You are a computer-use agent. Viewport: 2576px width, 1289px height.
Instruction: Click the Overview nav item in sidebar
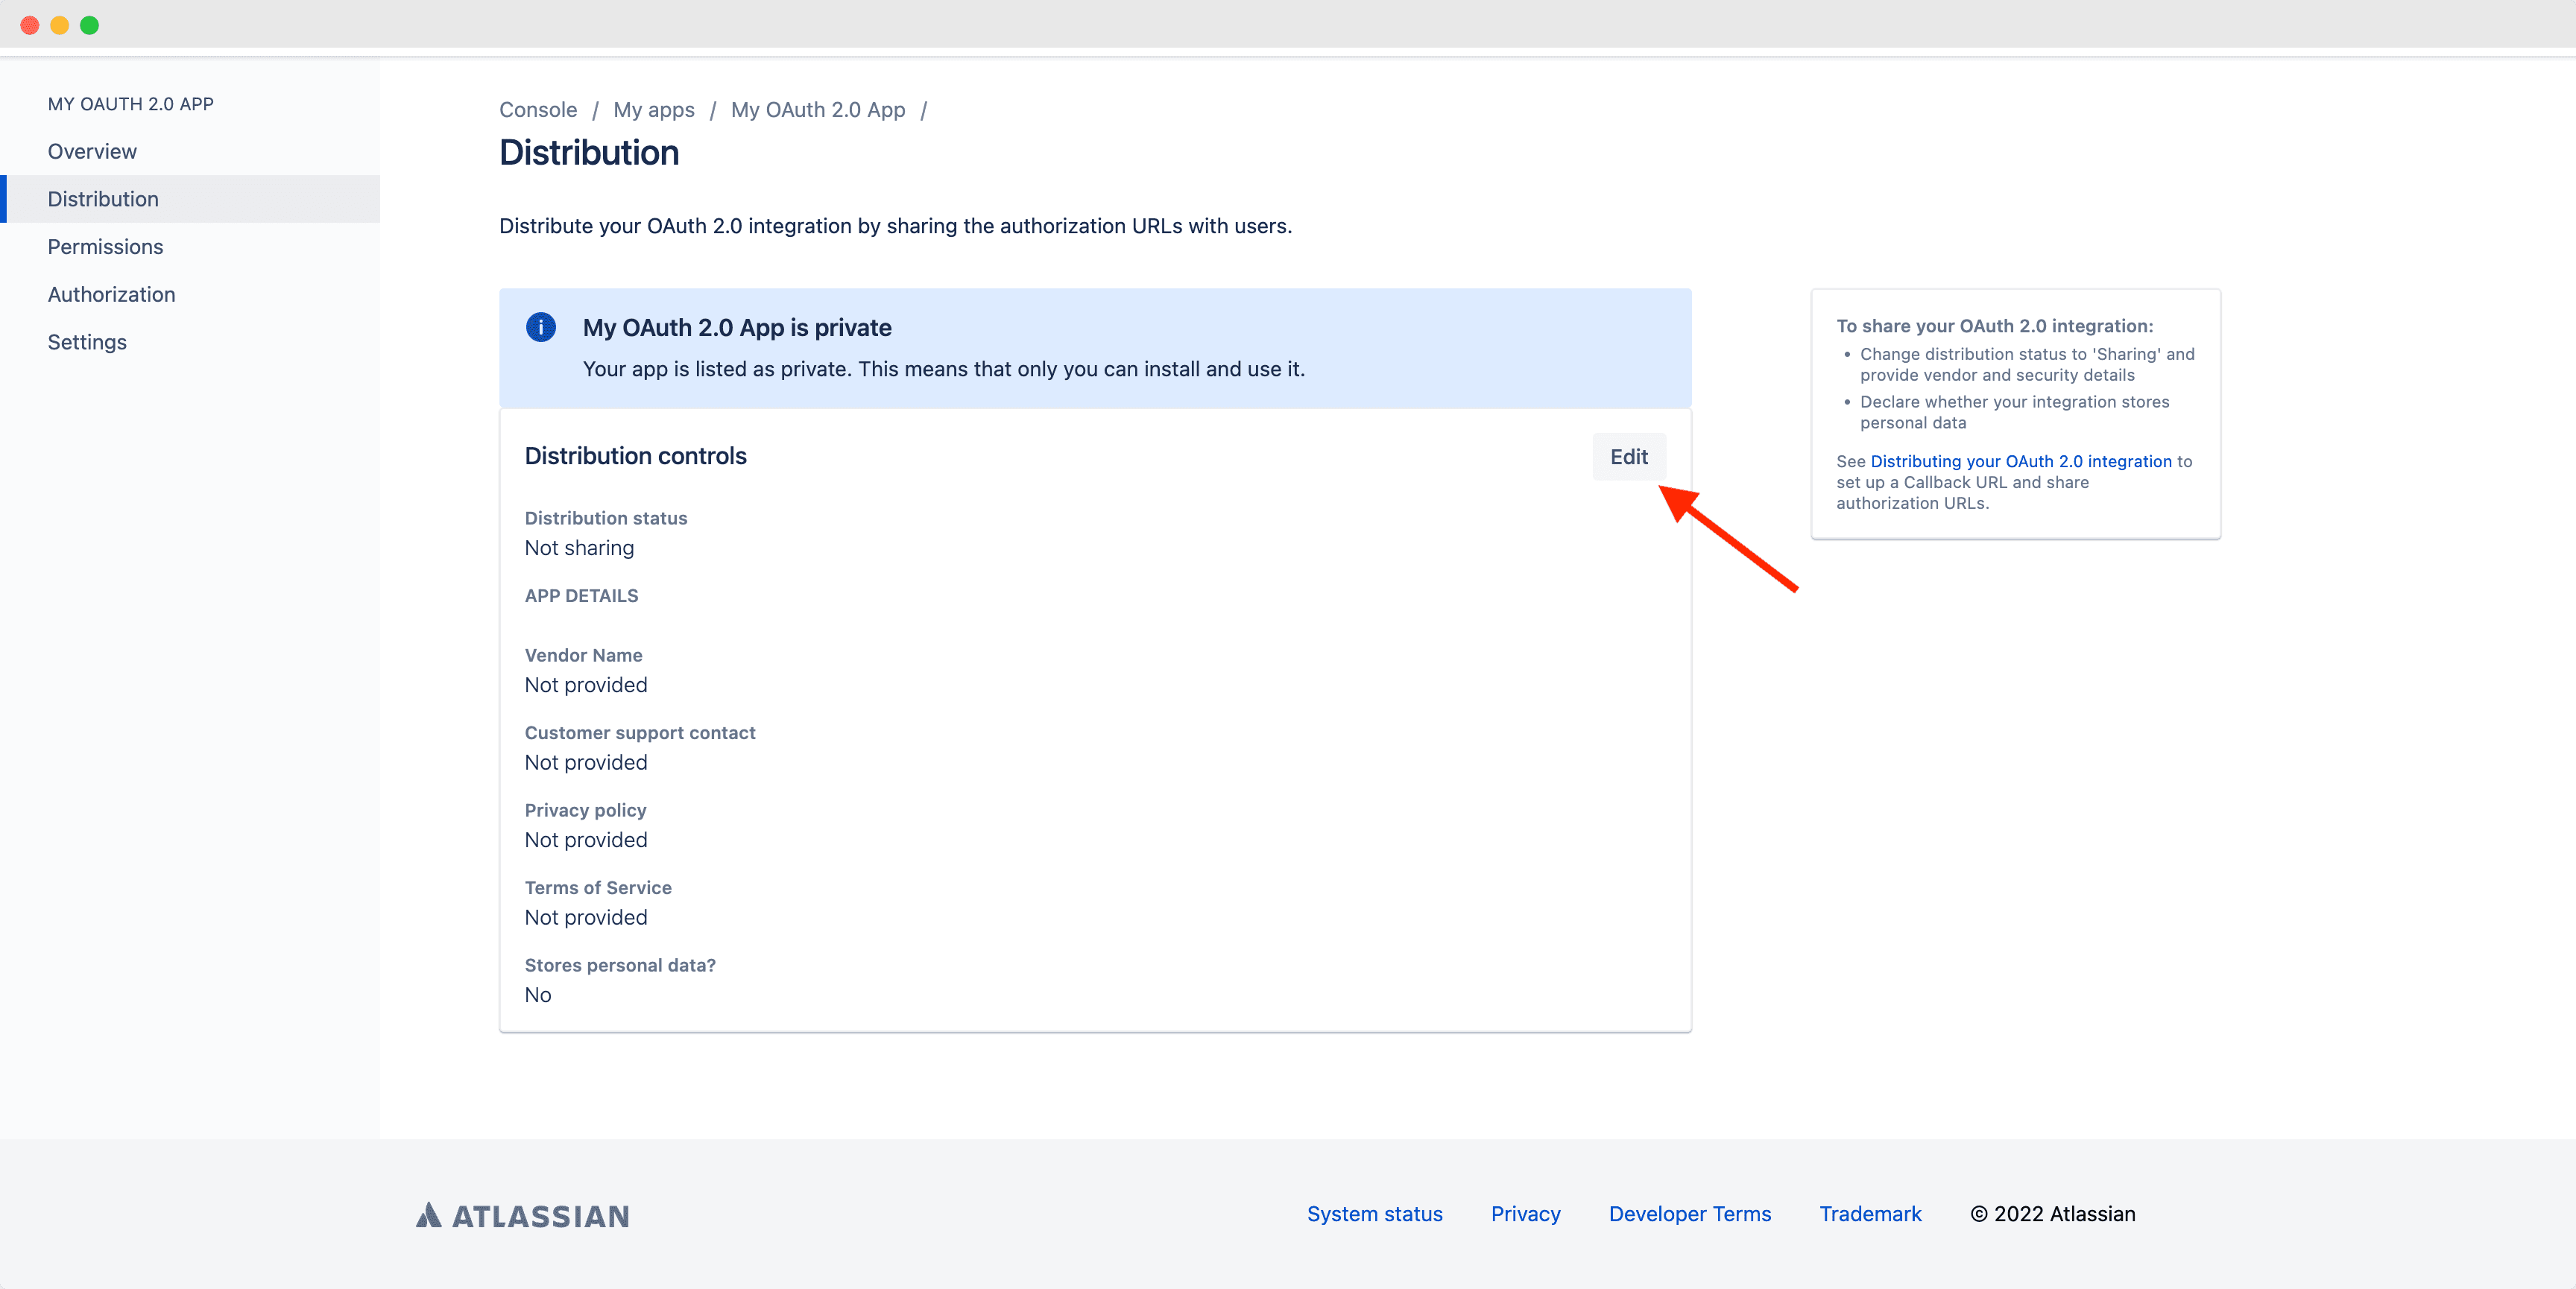pyautogui.click(x=94, y=150)
